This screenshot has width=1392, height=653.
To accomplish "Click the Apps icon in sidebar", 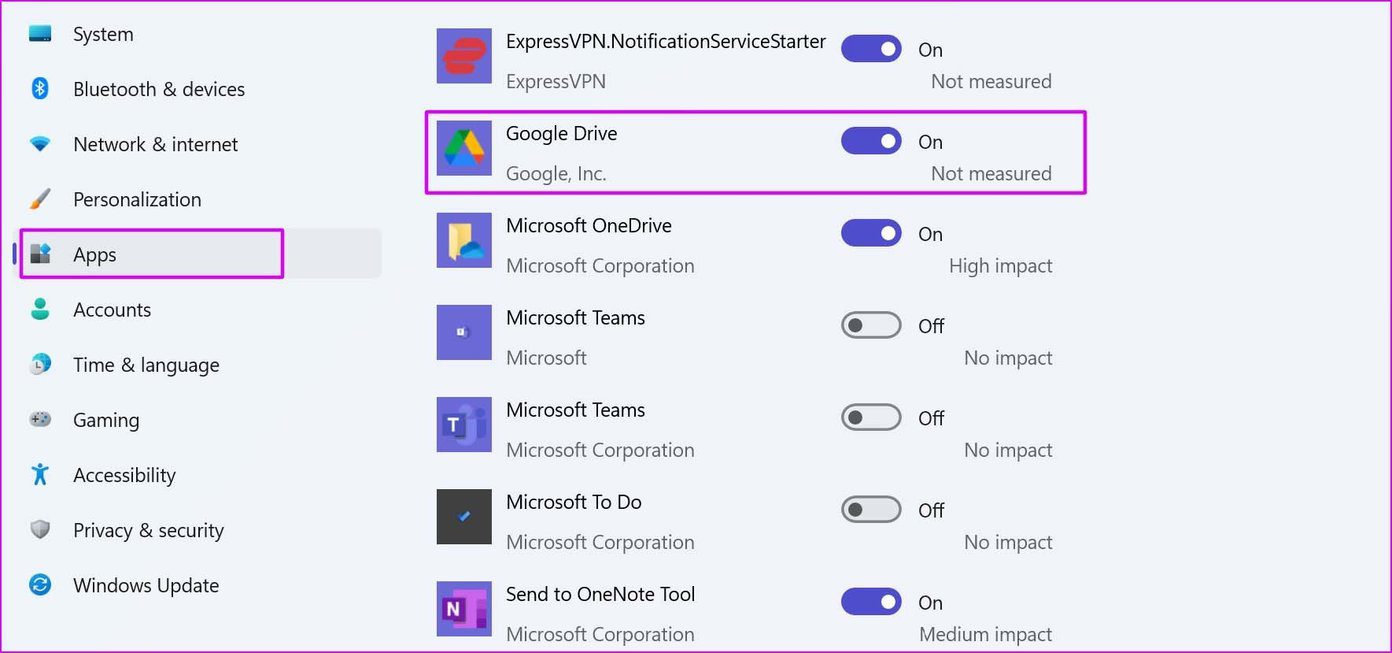I will pyautogui.click(x=40, y=254).
